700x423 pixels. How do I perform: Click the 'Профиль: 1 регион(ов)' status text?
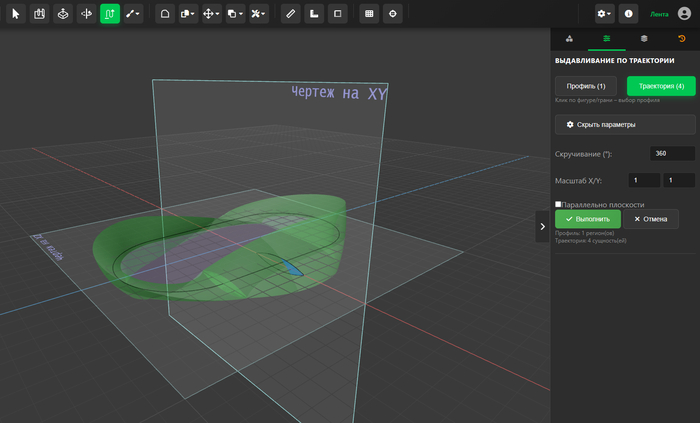pos(584,233)
